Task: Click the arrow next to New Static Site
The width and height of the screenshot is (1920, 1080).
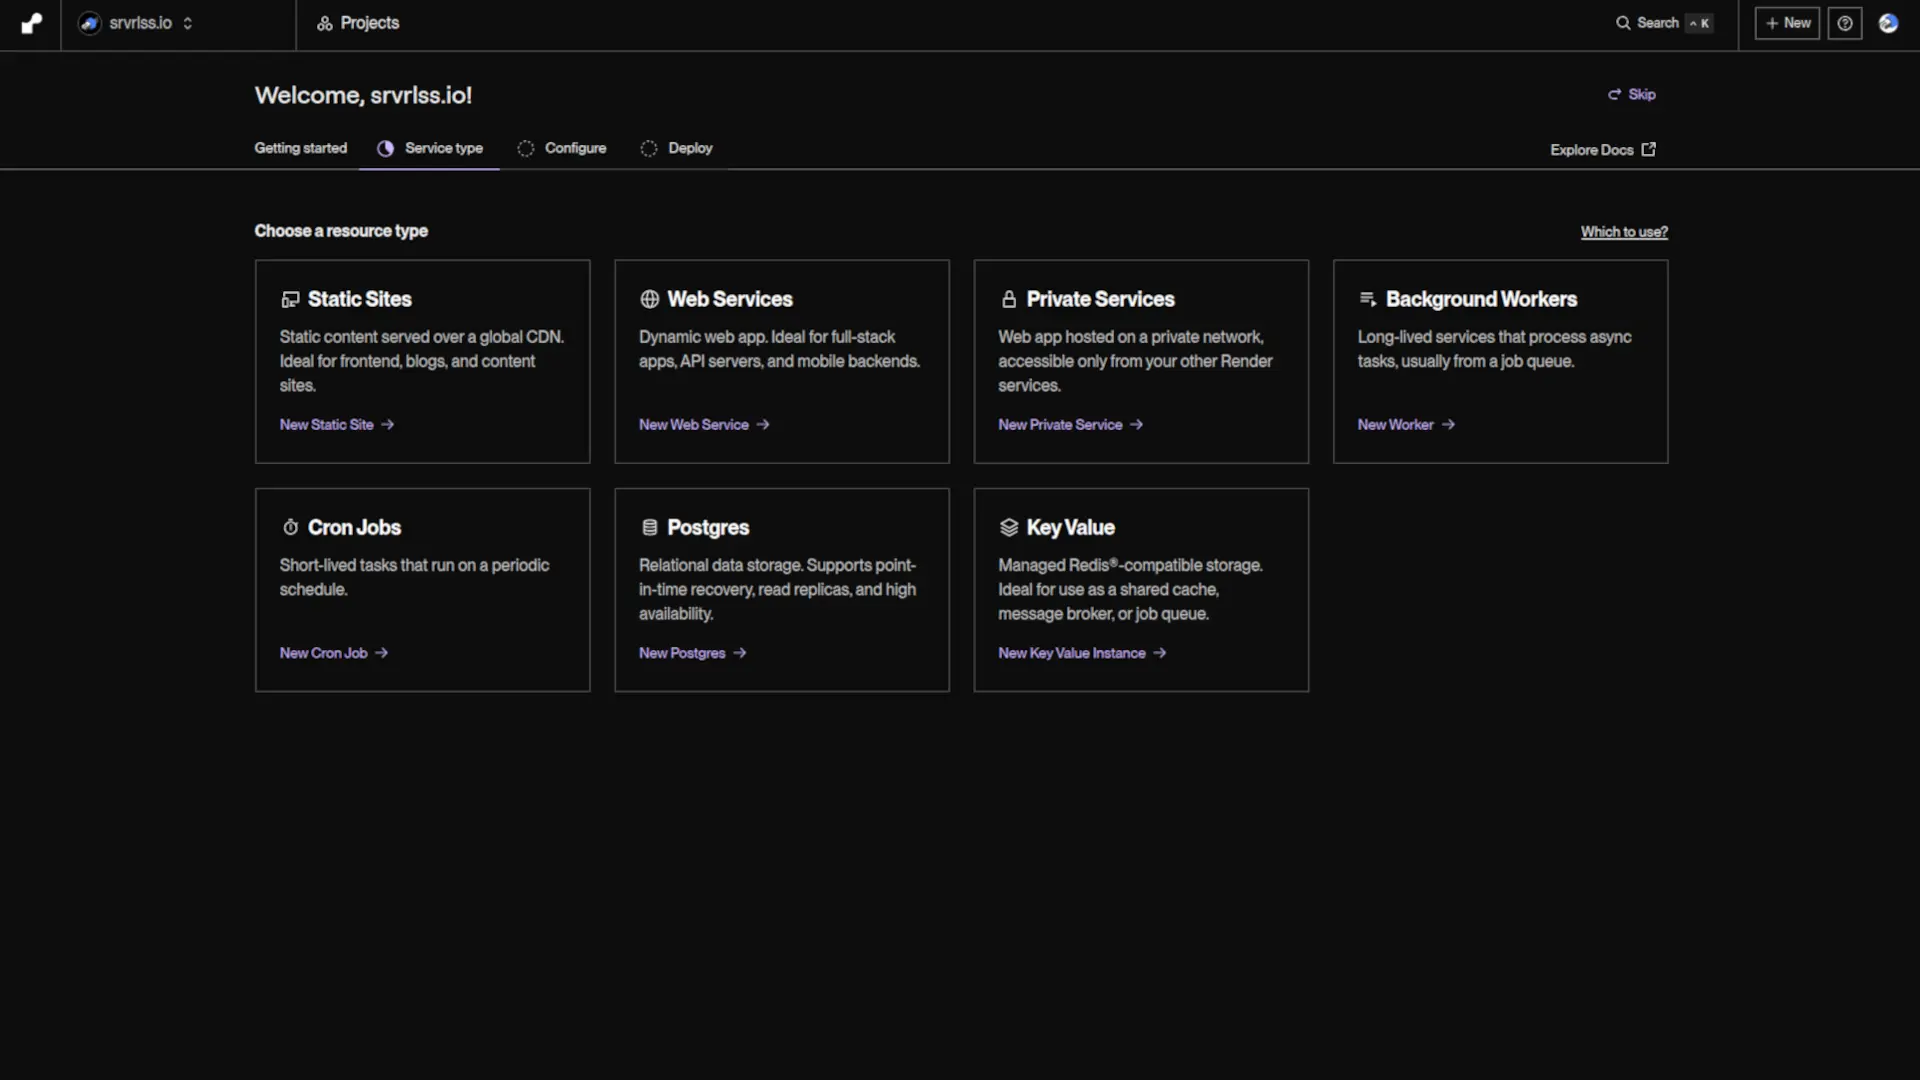Action: click(387, 425)
